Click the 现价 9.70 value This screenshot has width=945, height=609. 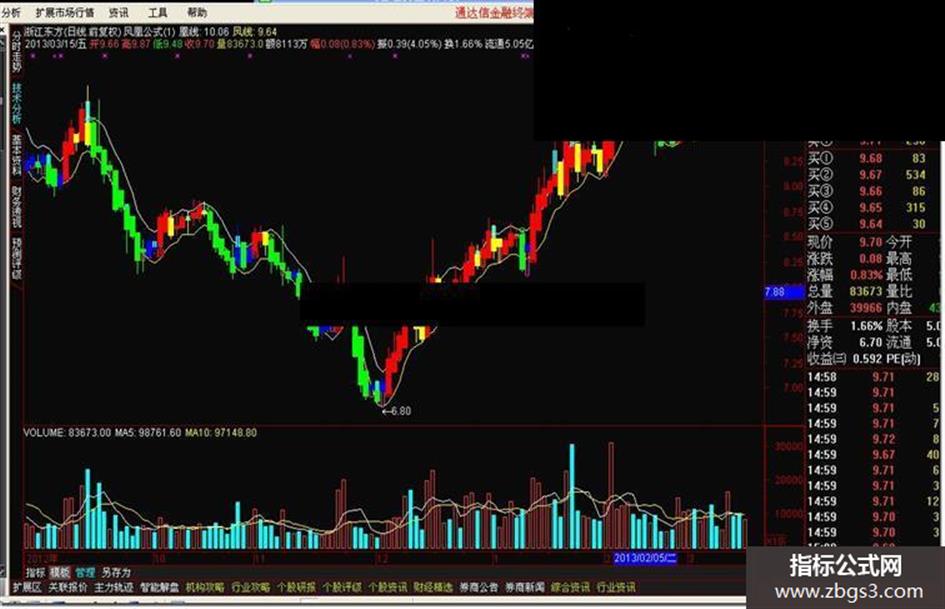[871, 242]
